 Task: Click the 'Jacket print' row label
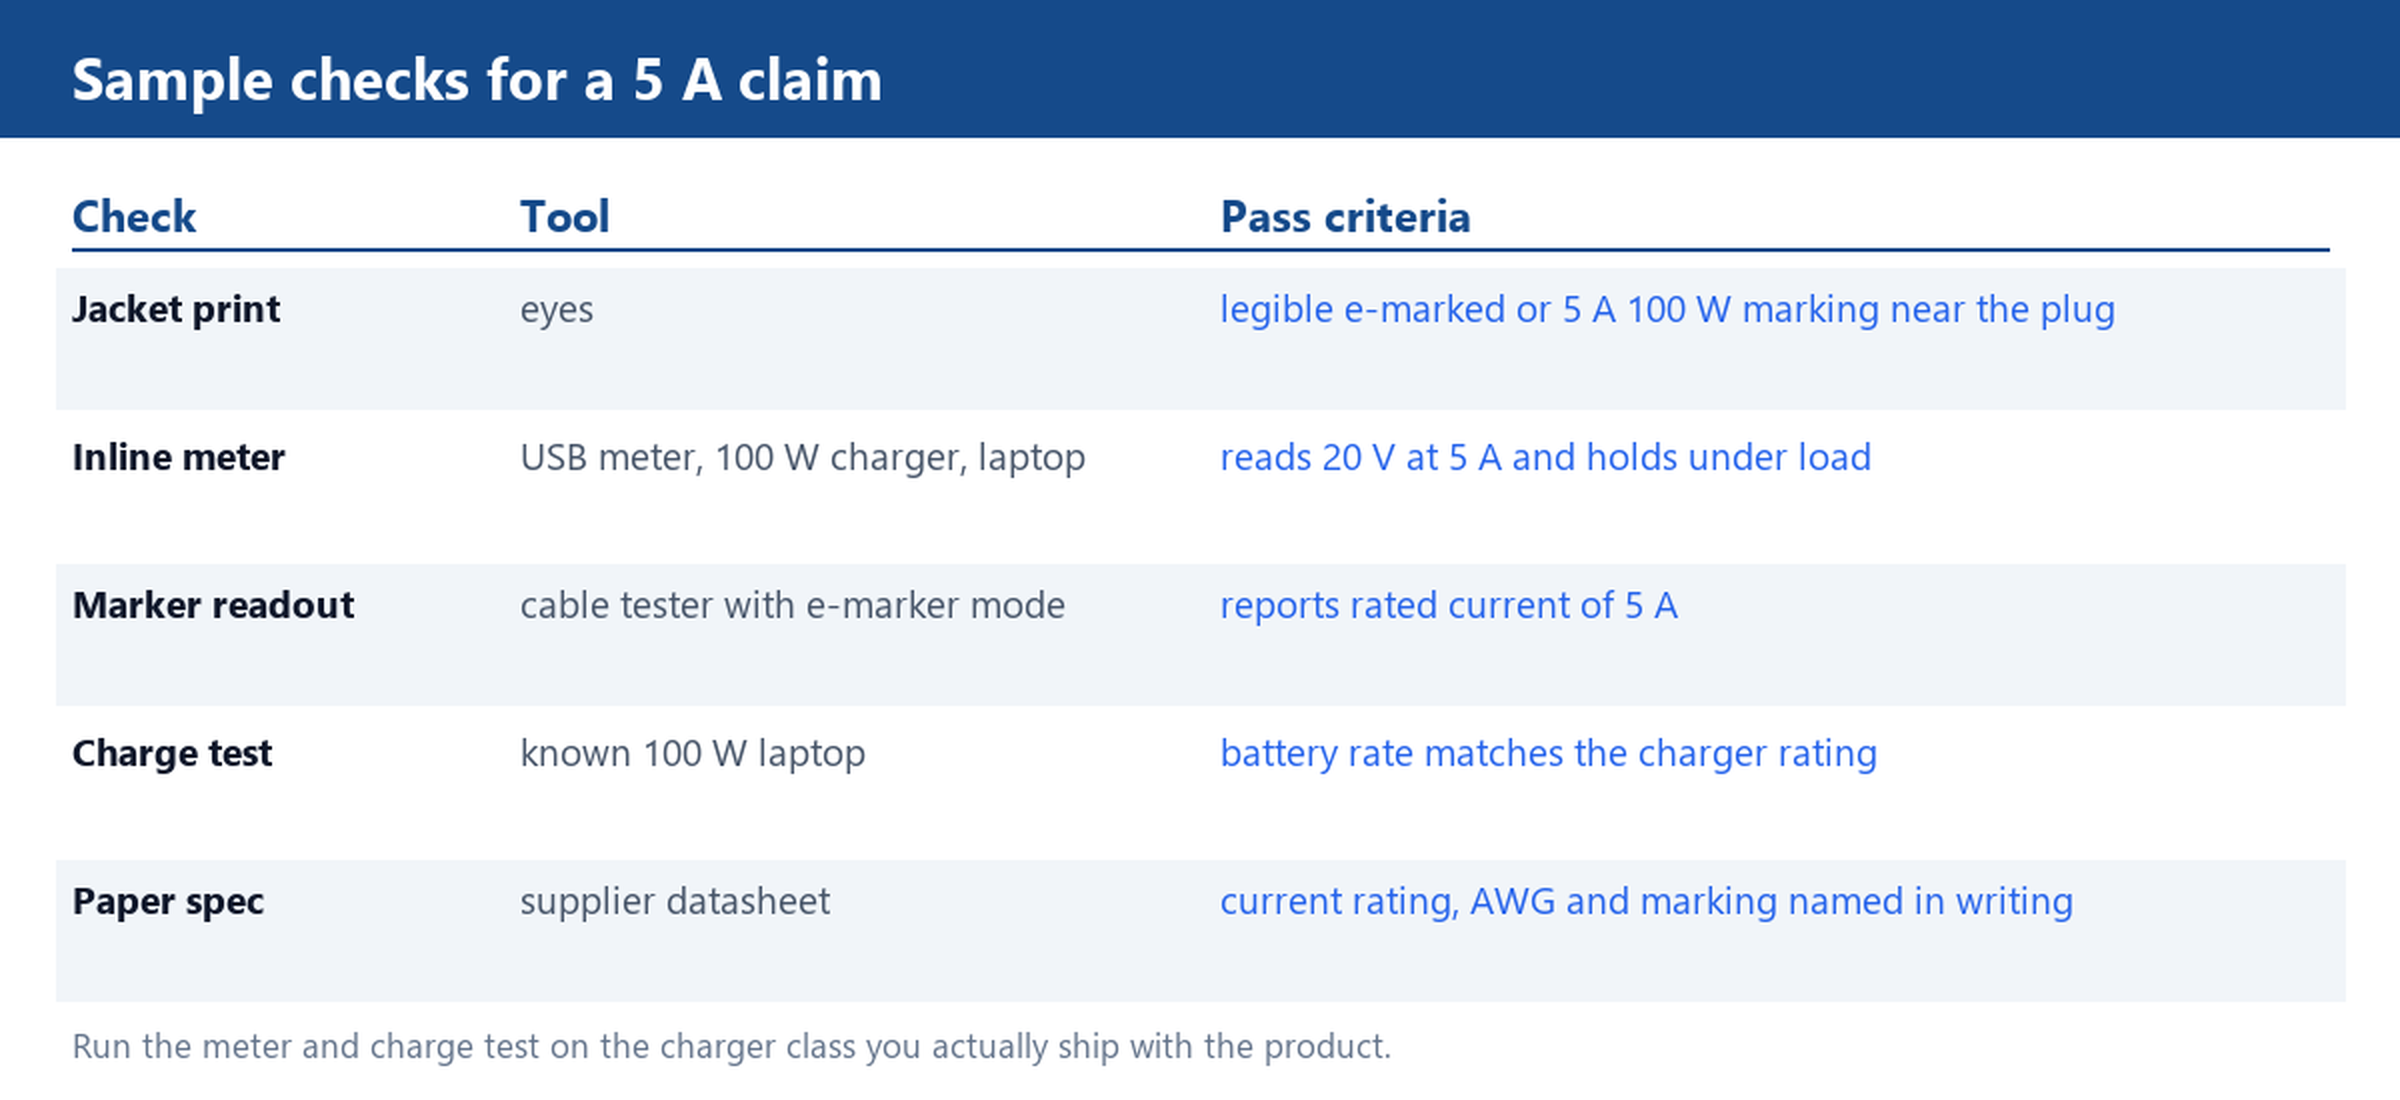pyautogui.click(x=176, y=310)
